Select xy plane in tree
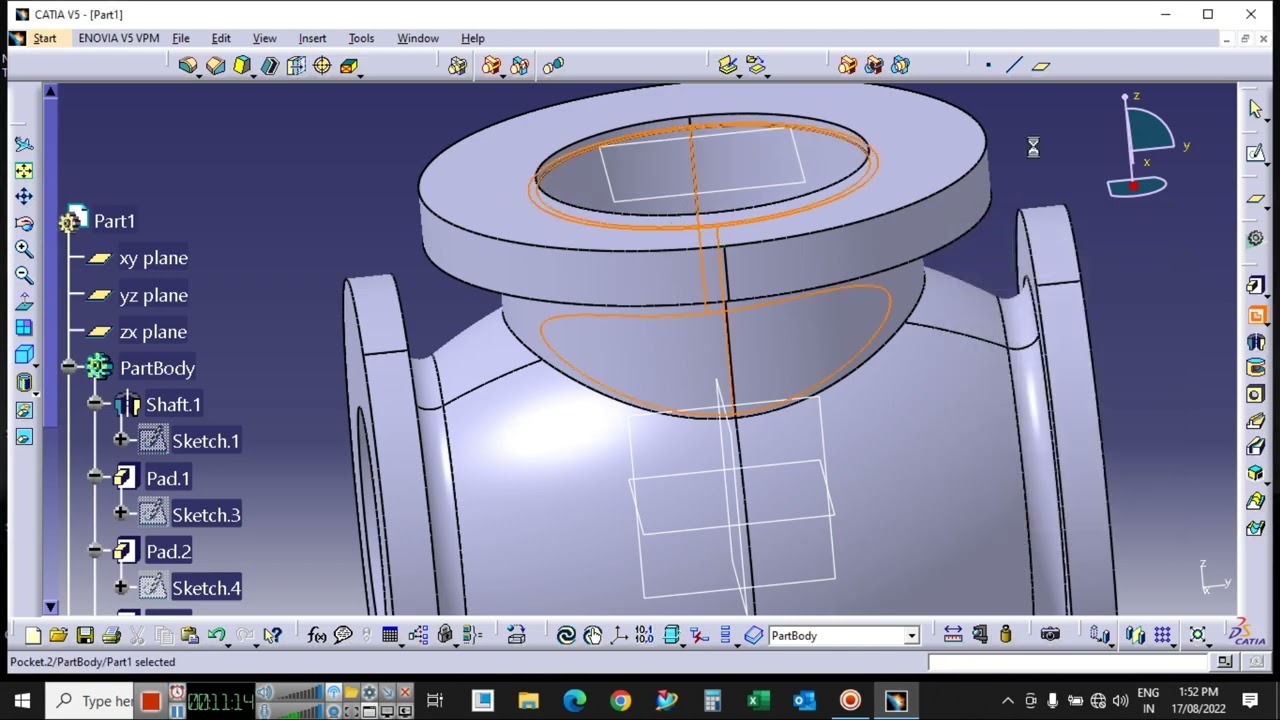The height and width of the screenshot is (720, 1280). (153, 258)
